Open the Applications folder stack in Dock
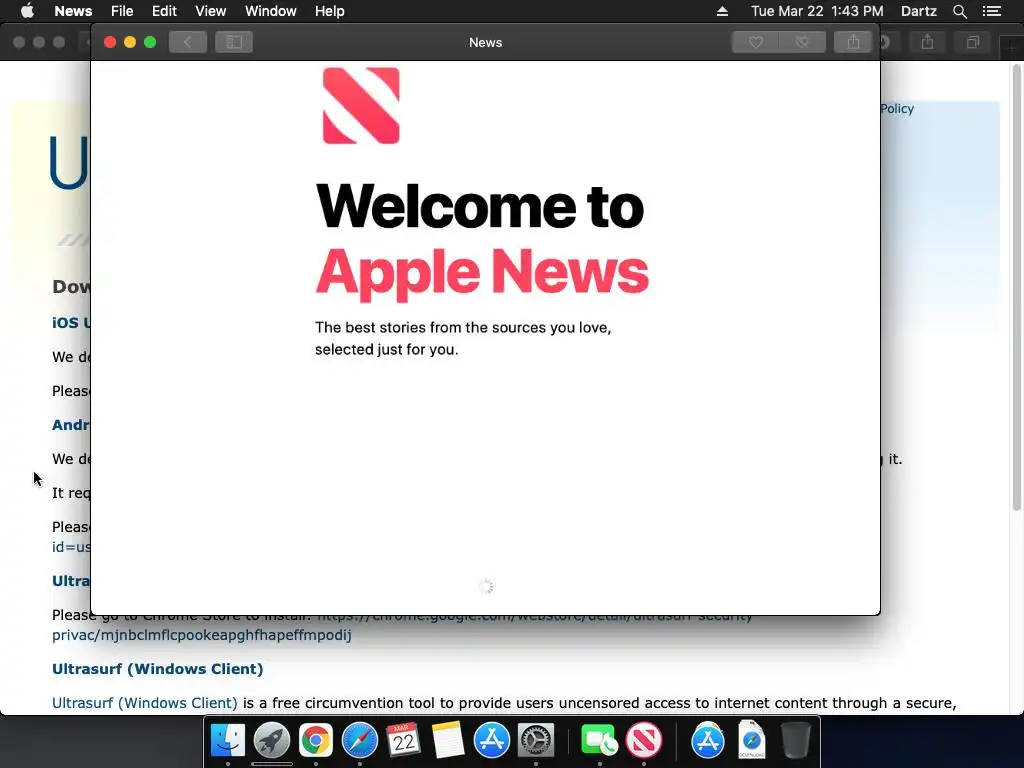Viewport: 1024px width, 768px height. pos(707,741)
